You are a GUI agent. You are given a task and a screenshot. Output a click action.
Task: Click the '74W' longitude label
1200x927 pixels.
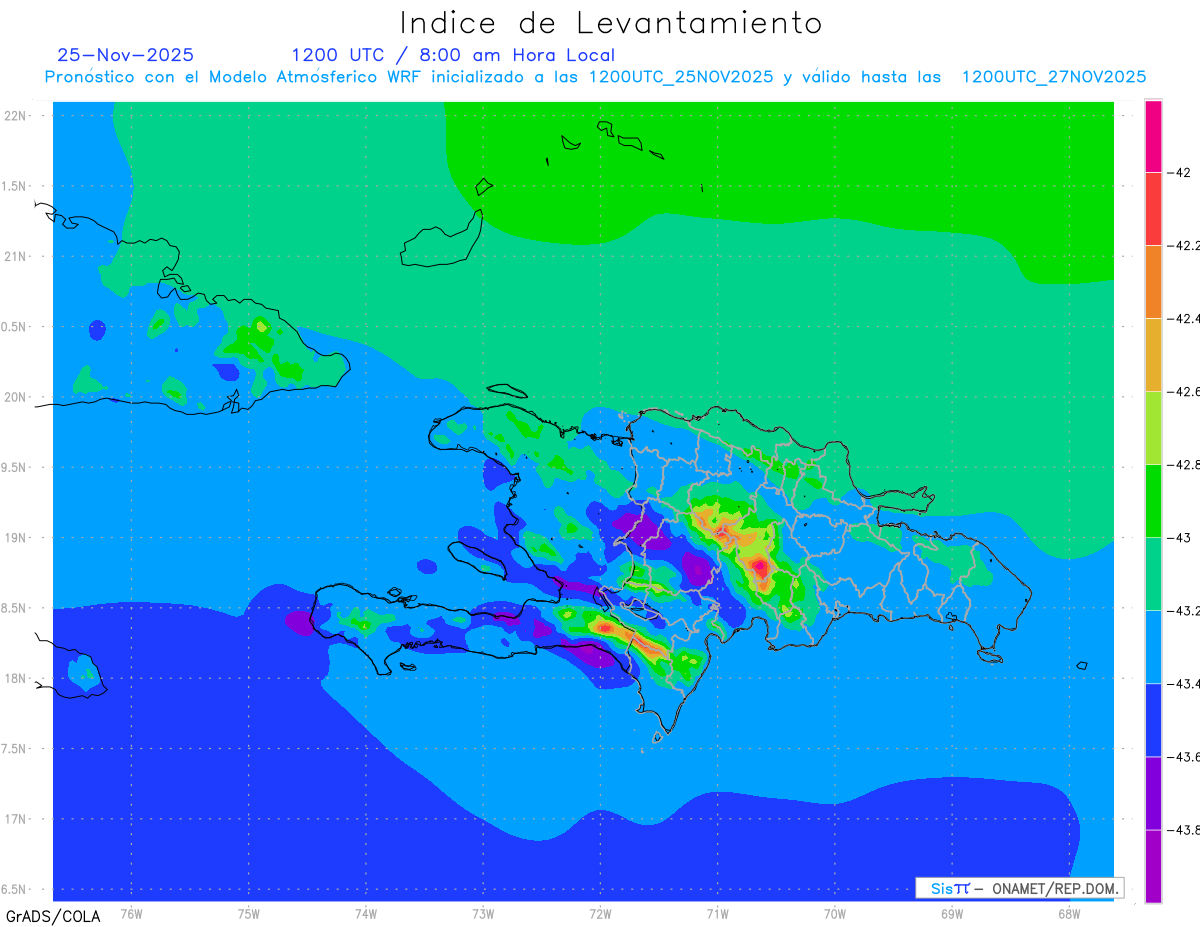(366, 914)
